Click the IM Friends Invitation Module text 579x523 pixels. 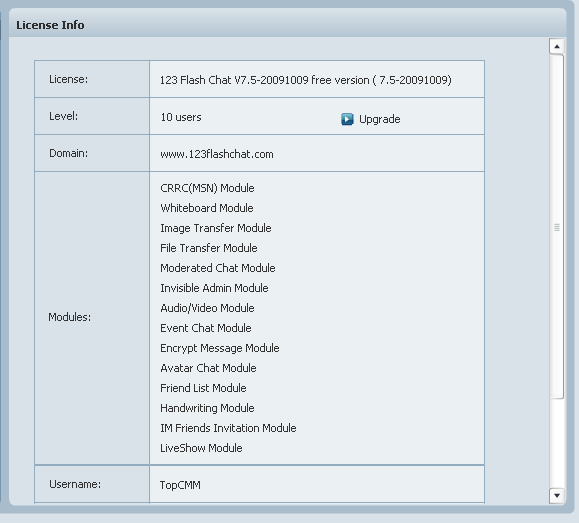[228, 428]
